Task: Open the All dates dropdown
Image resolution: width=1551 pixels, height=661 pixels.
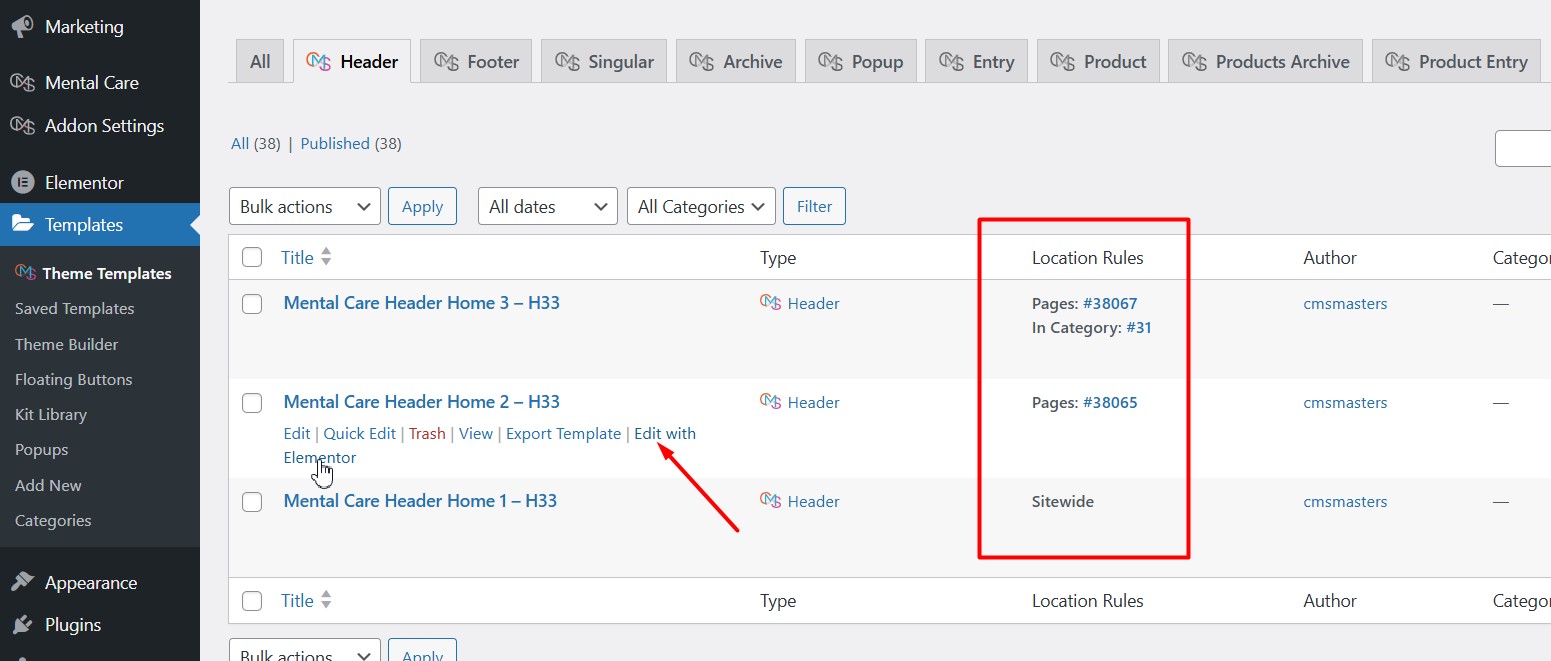Action: point(548,206)
